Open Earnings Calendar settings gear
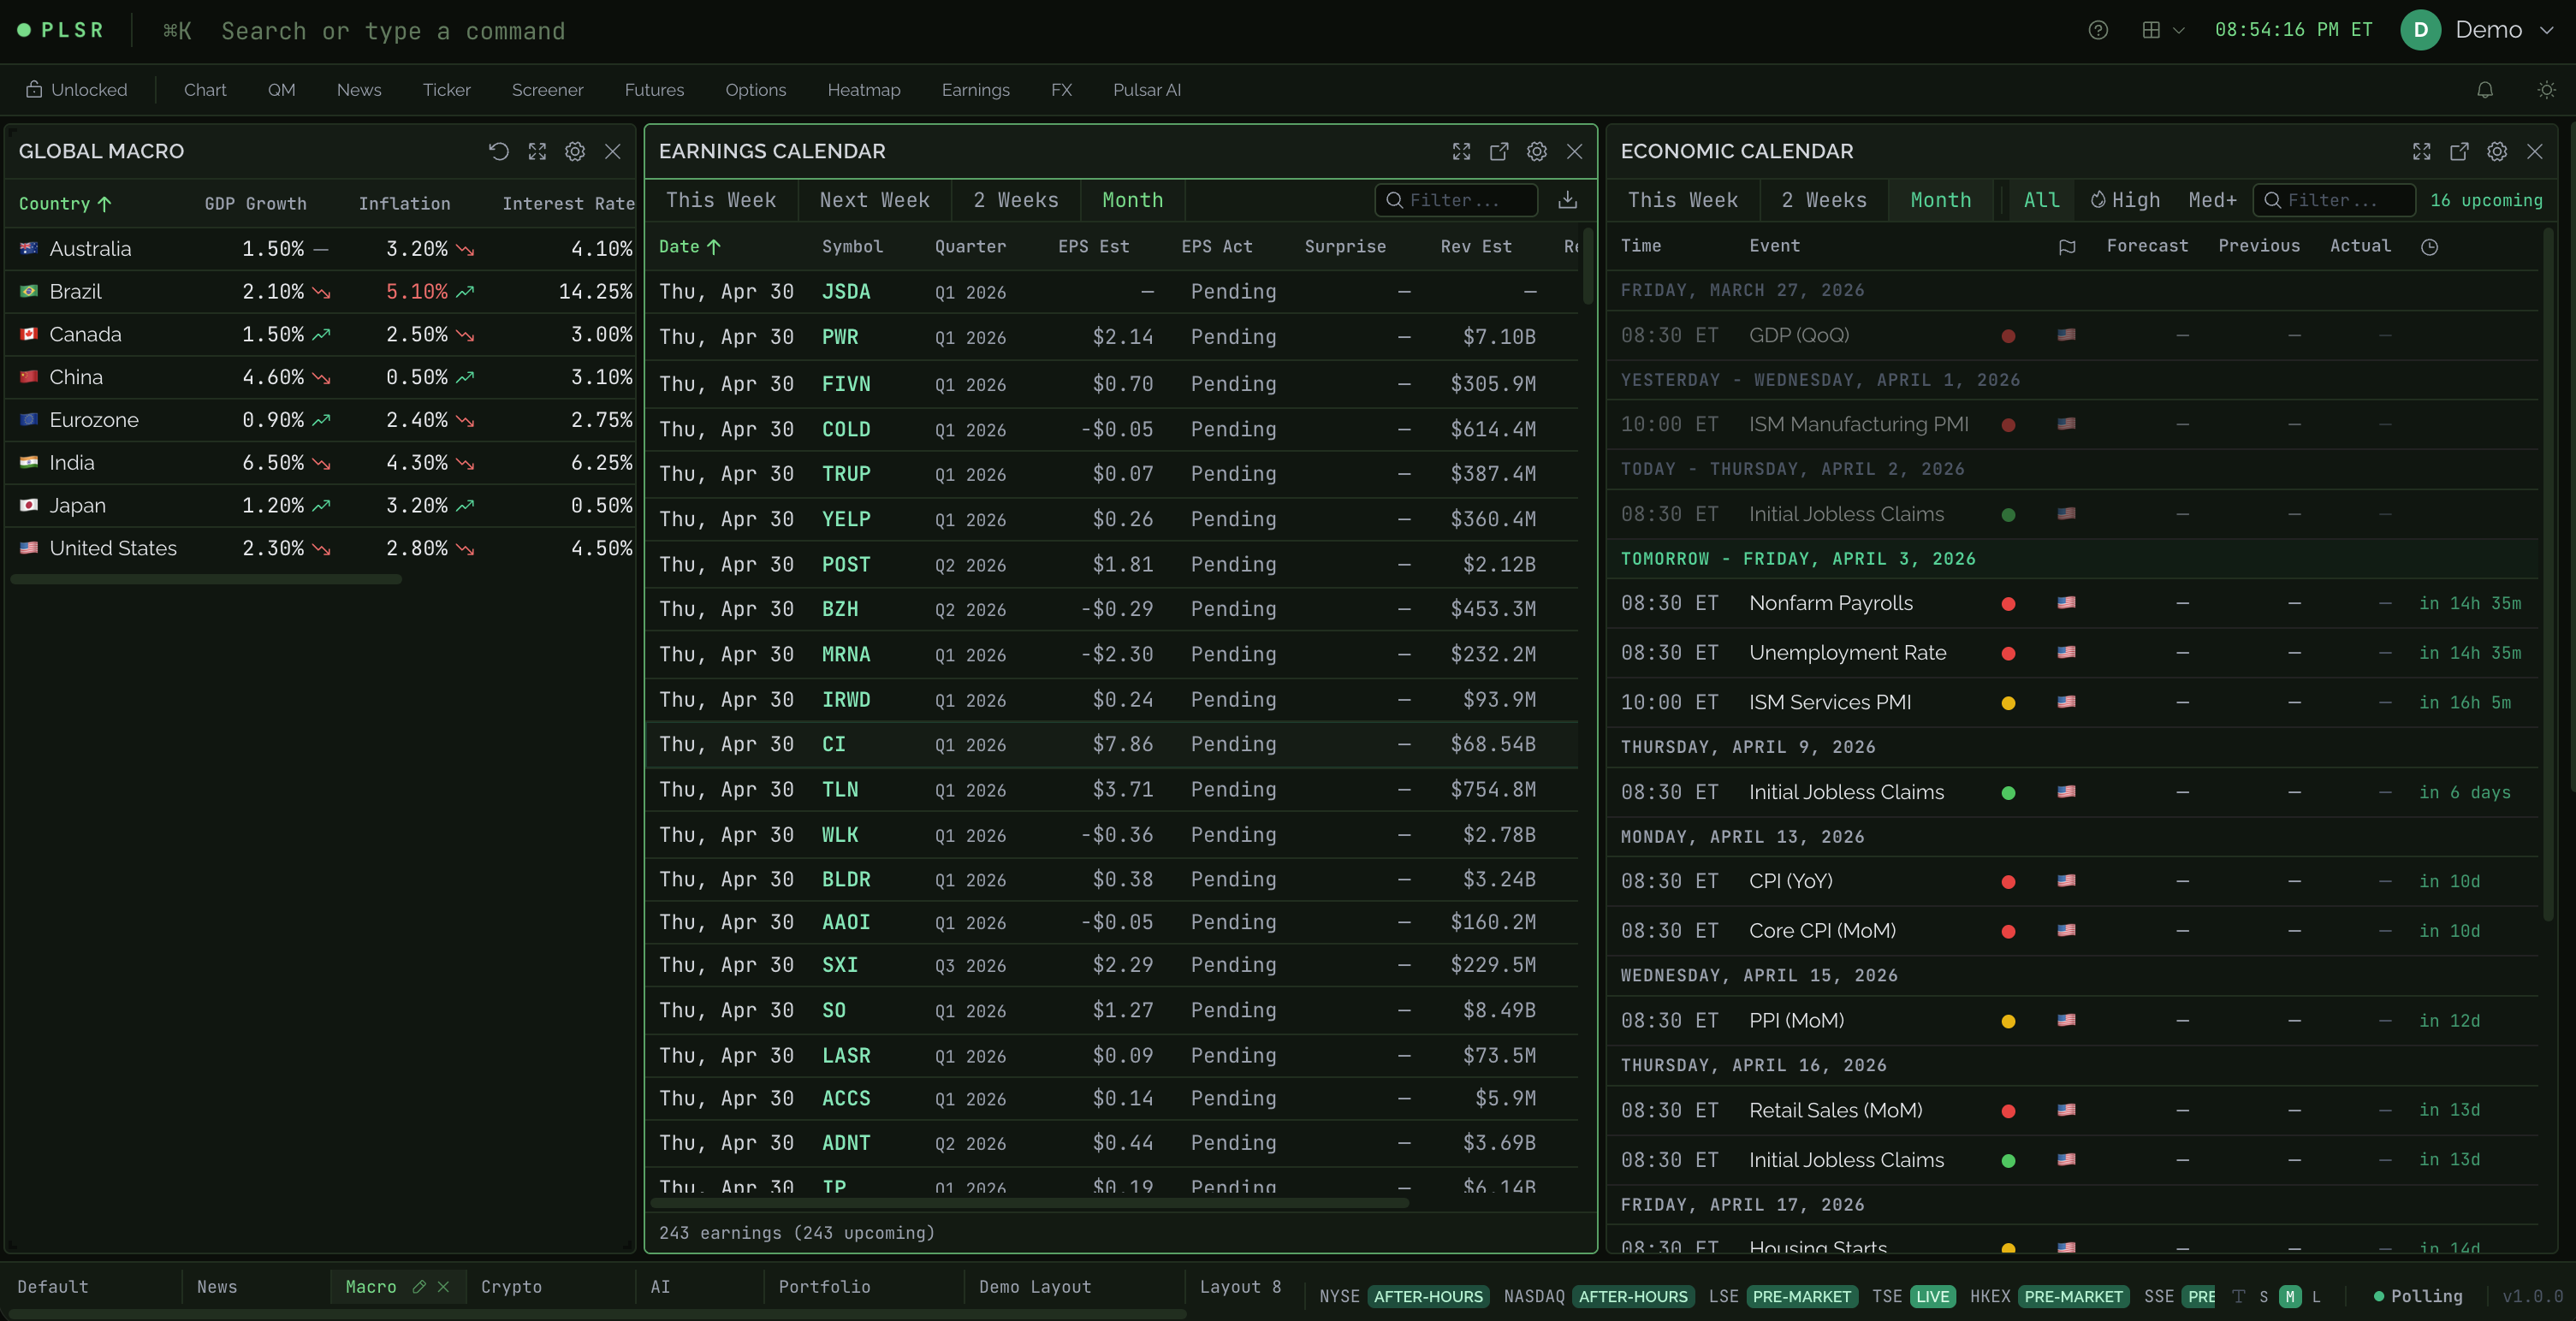The image size is (2576, 1321). (1537, 152)
